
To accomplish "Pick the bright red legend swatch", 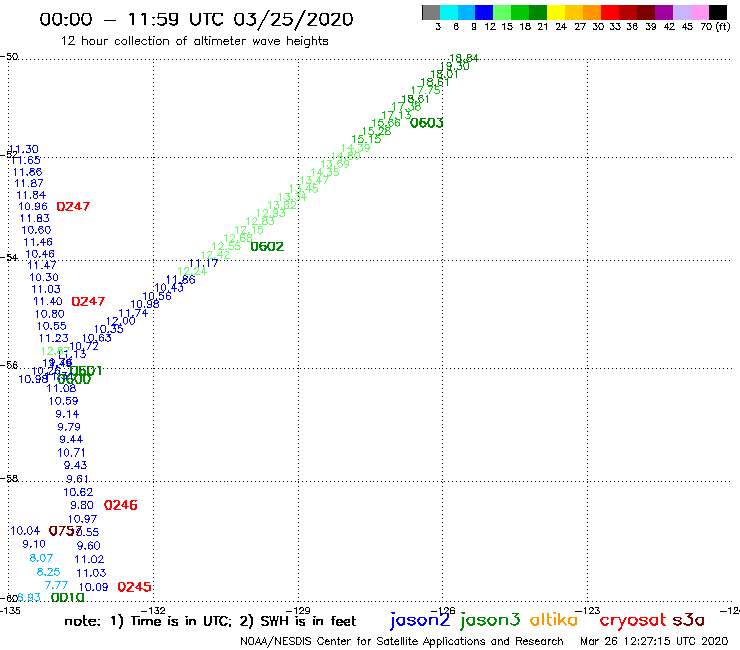I will (x=610, y=12).
